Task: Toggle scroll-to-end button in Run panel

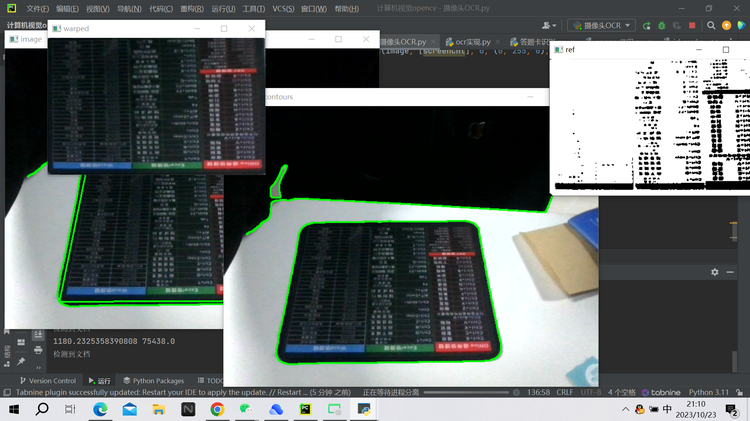Action: pos(38,334)
